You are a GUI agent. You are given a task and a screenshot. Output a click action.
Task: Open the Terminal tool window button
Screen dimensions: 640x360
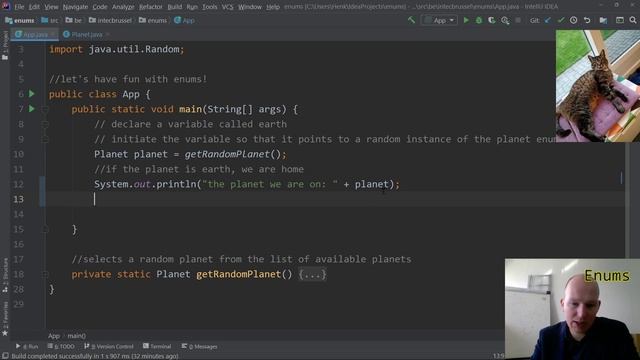tap(157, 347)
